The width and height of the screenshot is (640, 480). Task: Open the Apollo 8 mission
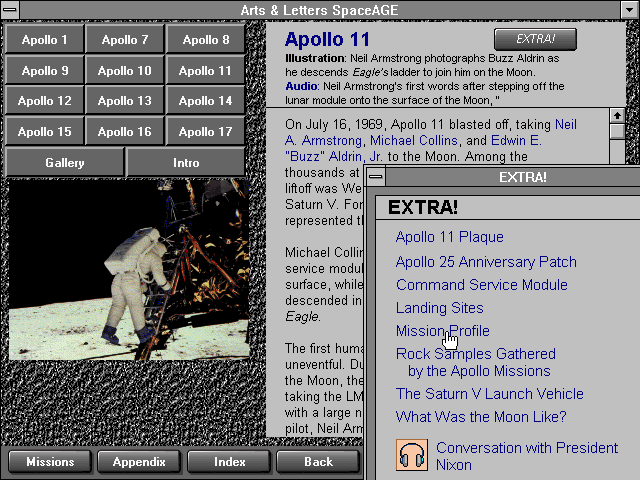click(x=206, y=40)
